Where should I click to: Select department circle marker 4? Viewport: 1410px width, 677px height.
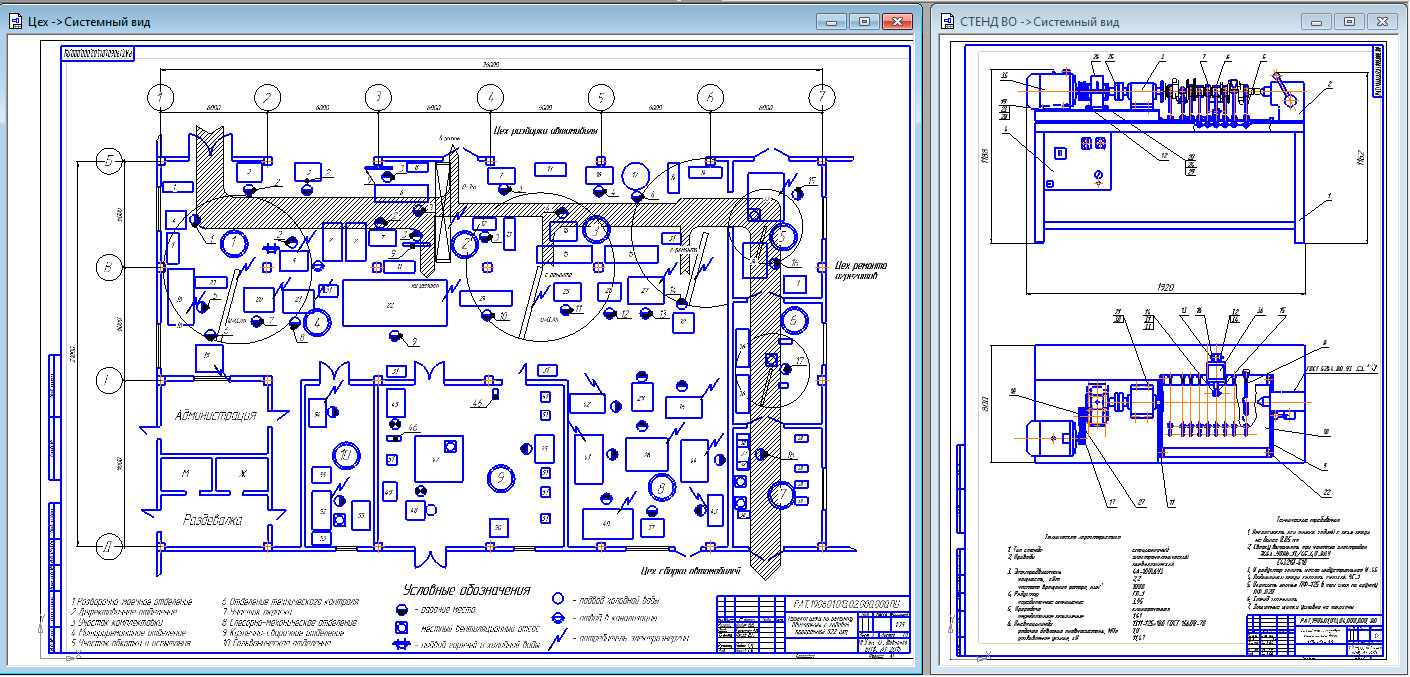(318, 322)
